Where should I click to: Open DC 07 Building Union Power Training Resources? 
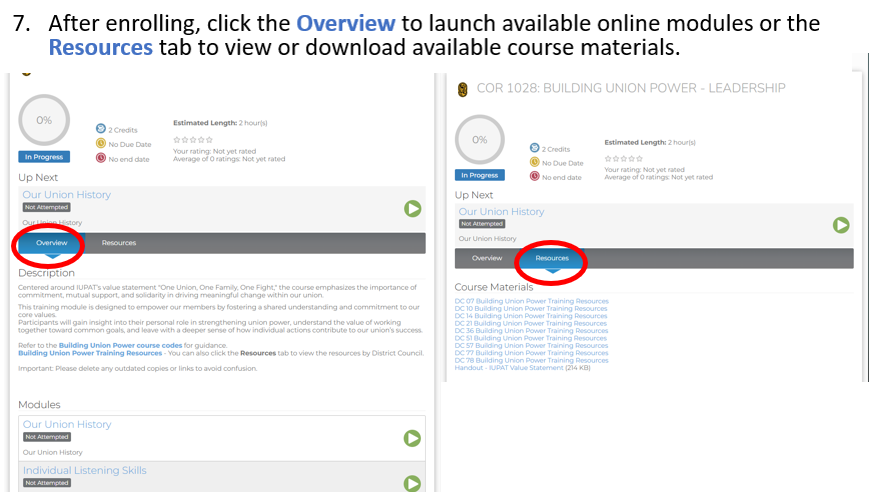[x=532, y=301]
